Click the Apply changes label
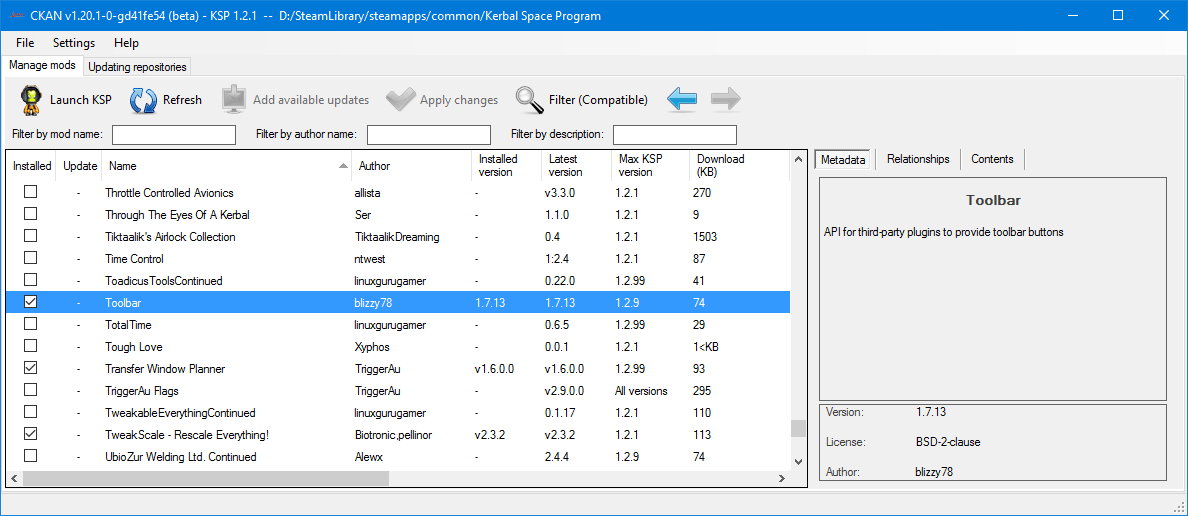This screenshot has height=516, width=1188. 459,100
